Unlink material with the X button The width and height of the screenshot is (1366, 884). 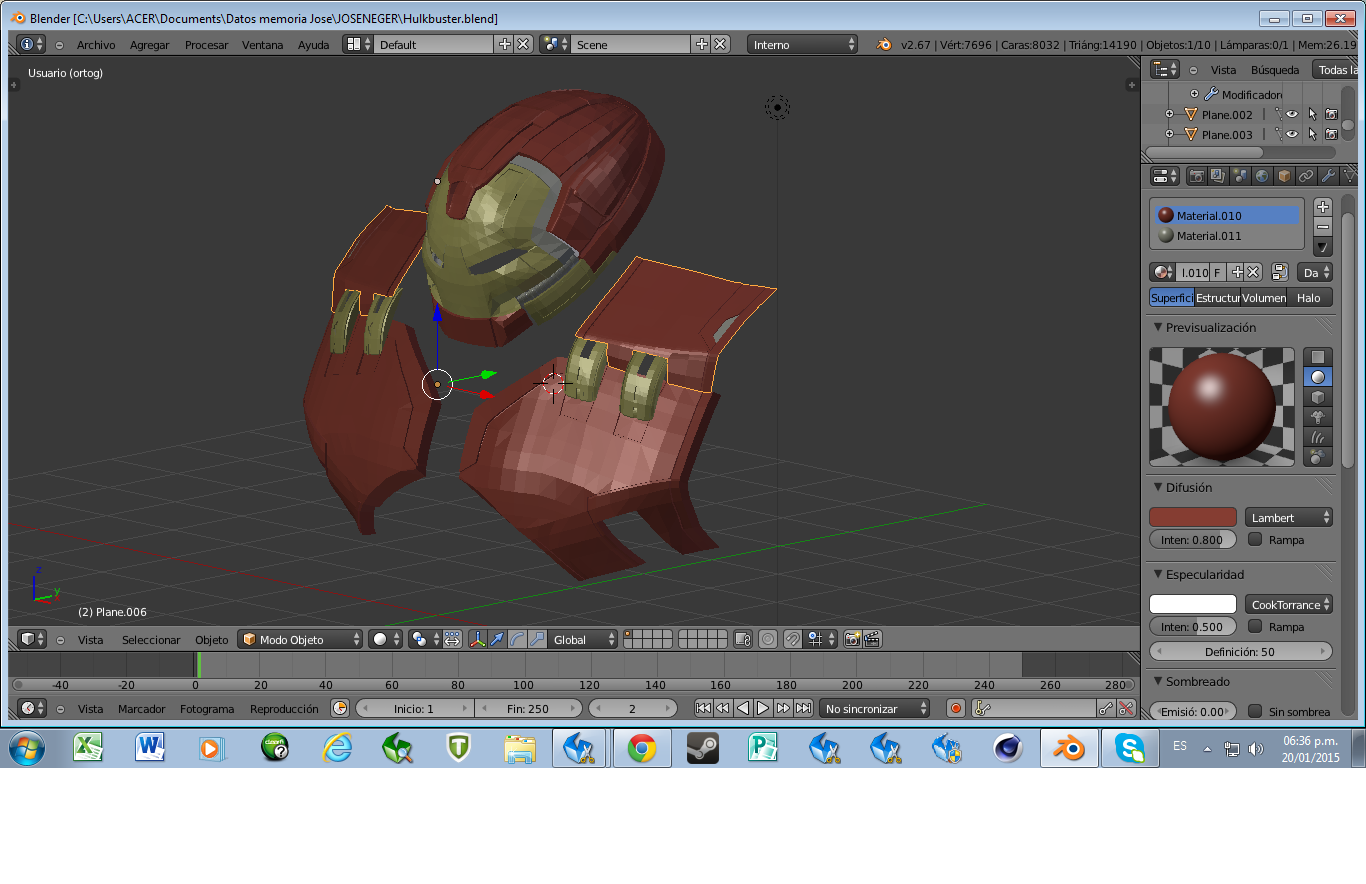pyautogui.click(x=1252, y=272)
